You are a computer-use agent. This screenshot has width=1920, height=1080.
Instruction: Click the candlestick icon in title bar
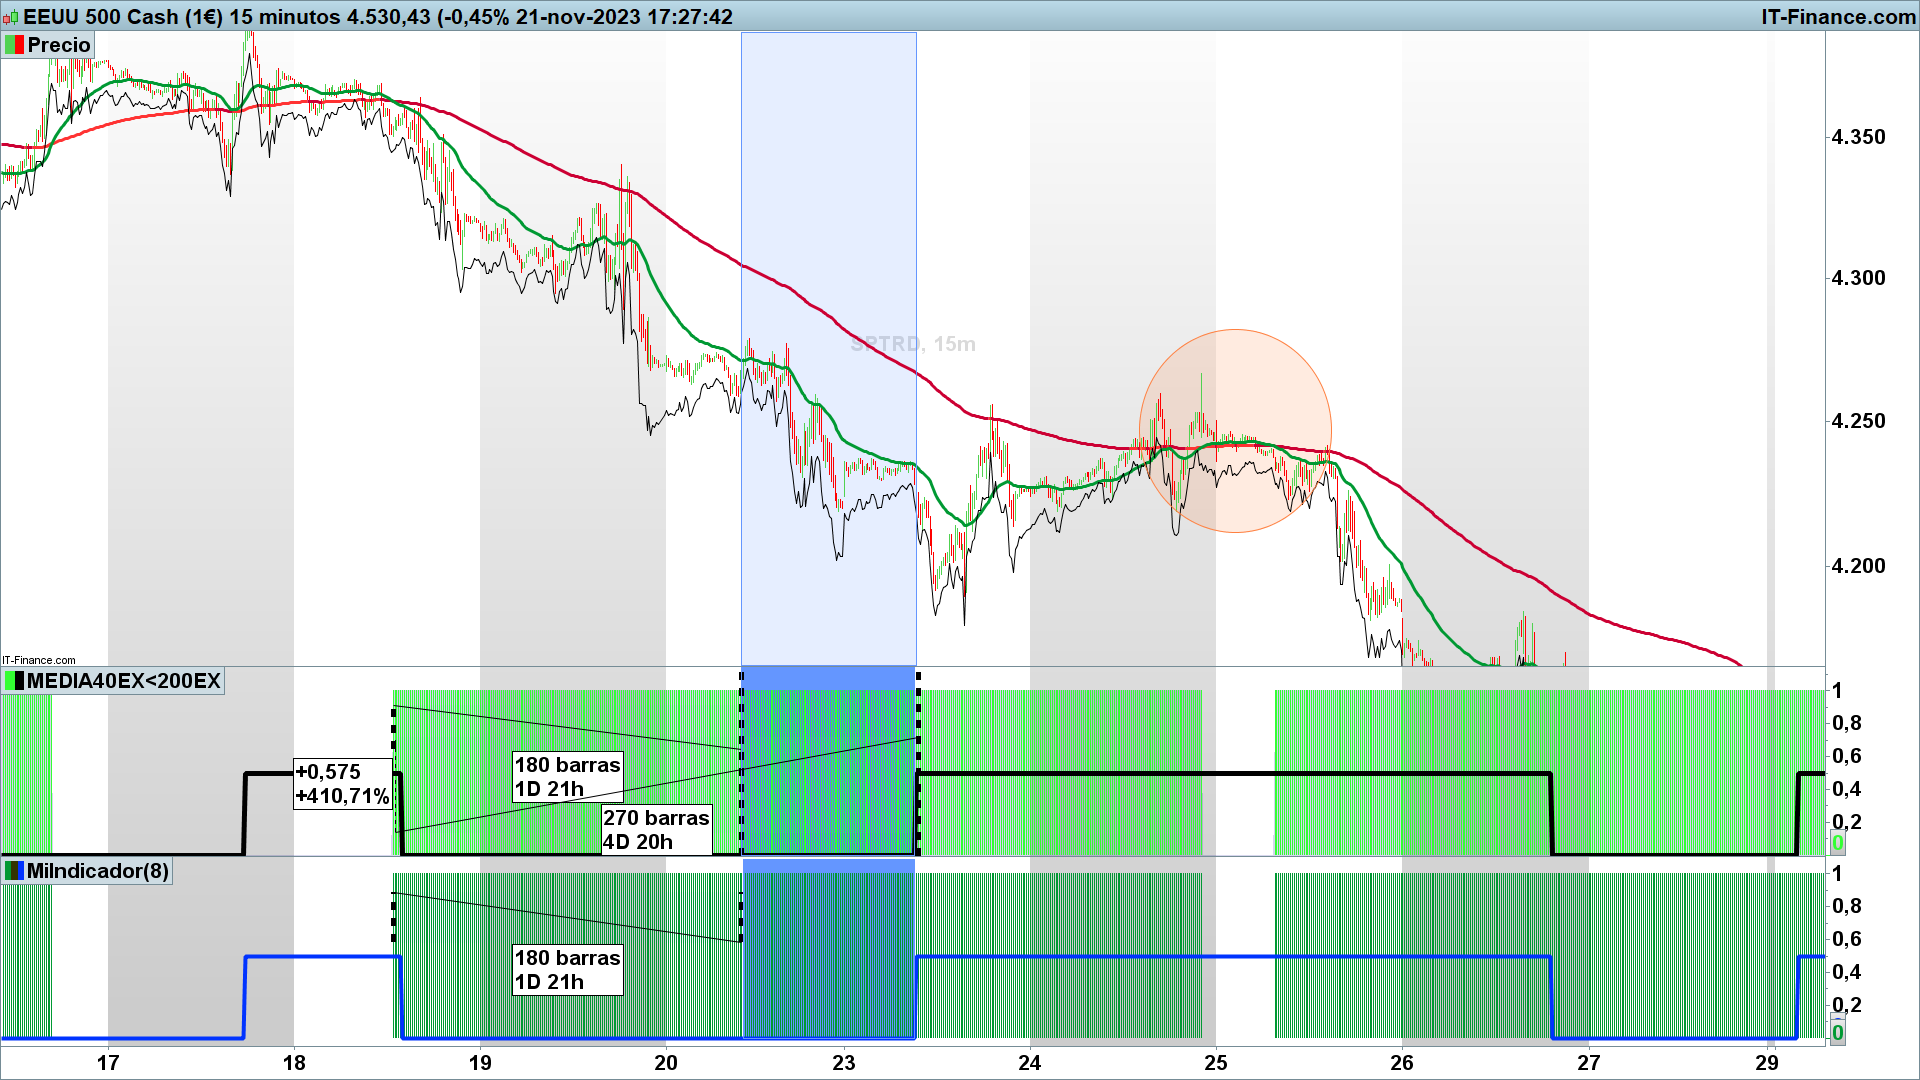tap(11, 17)
